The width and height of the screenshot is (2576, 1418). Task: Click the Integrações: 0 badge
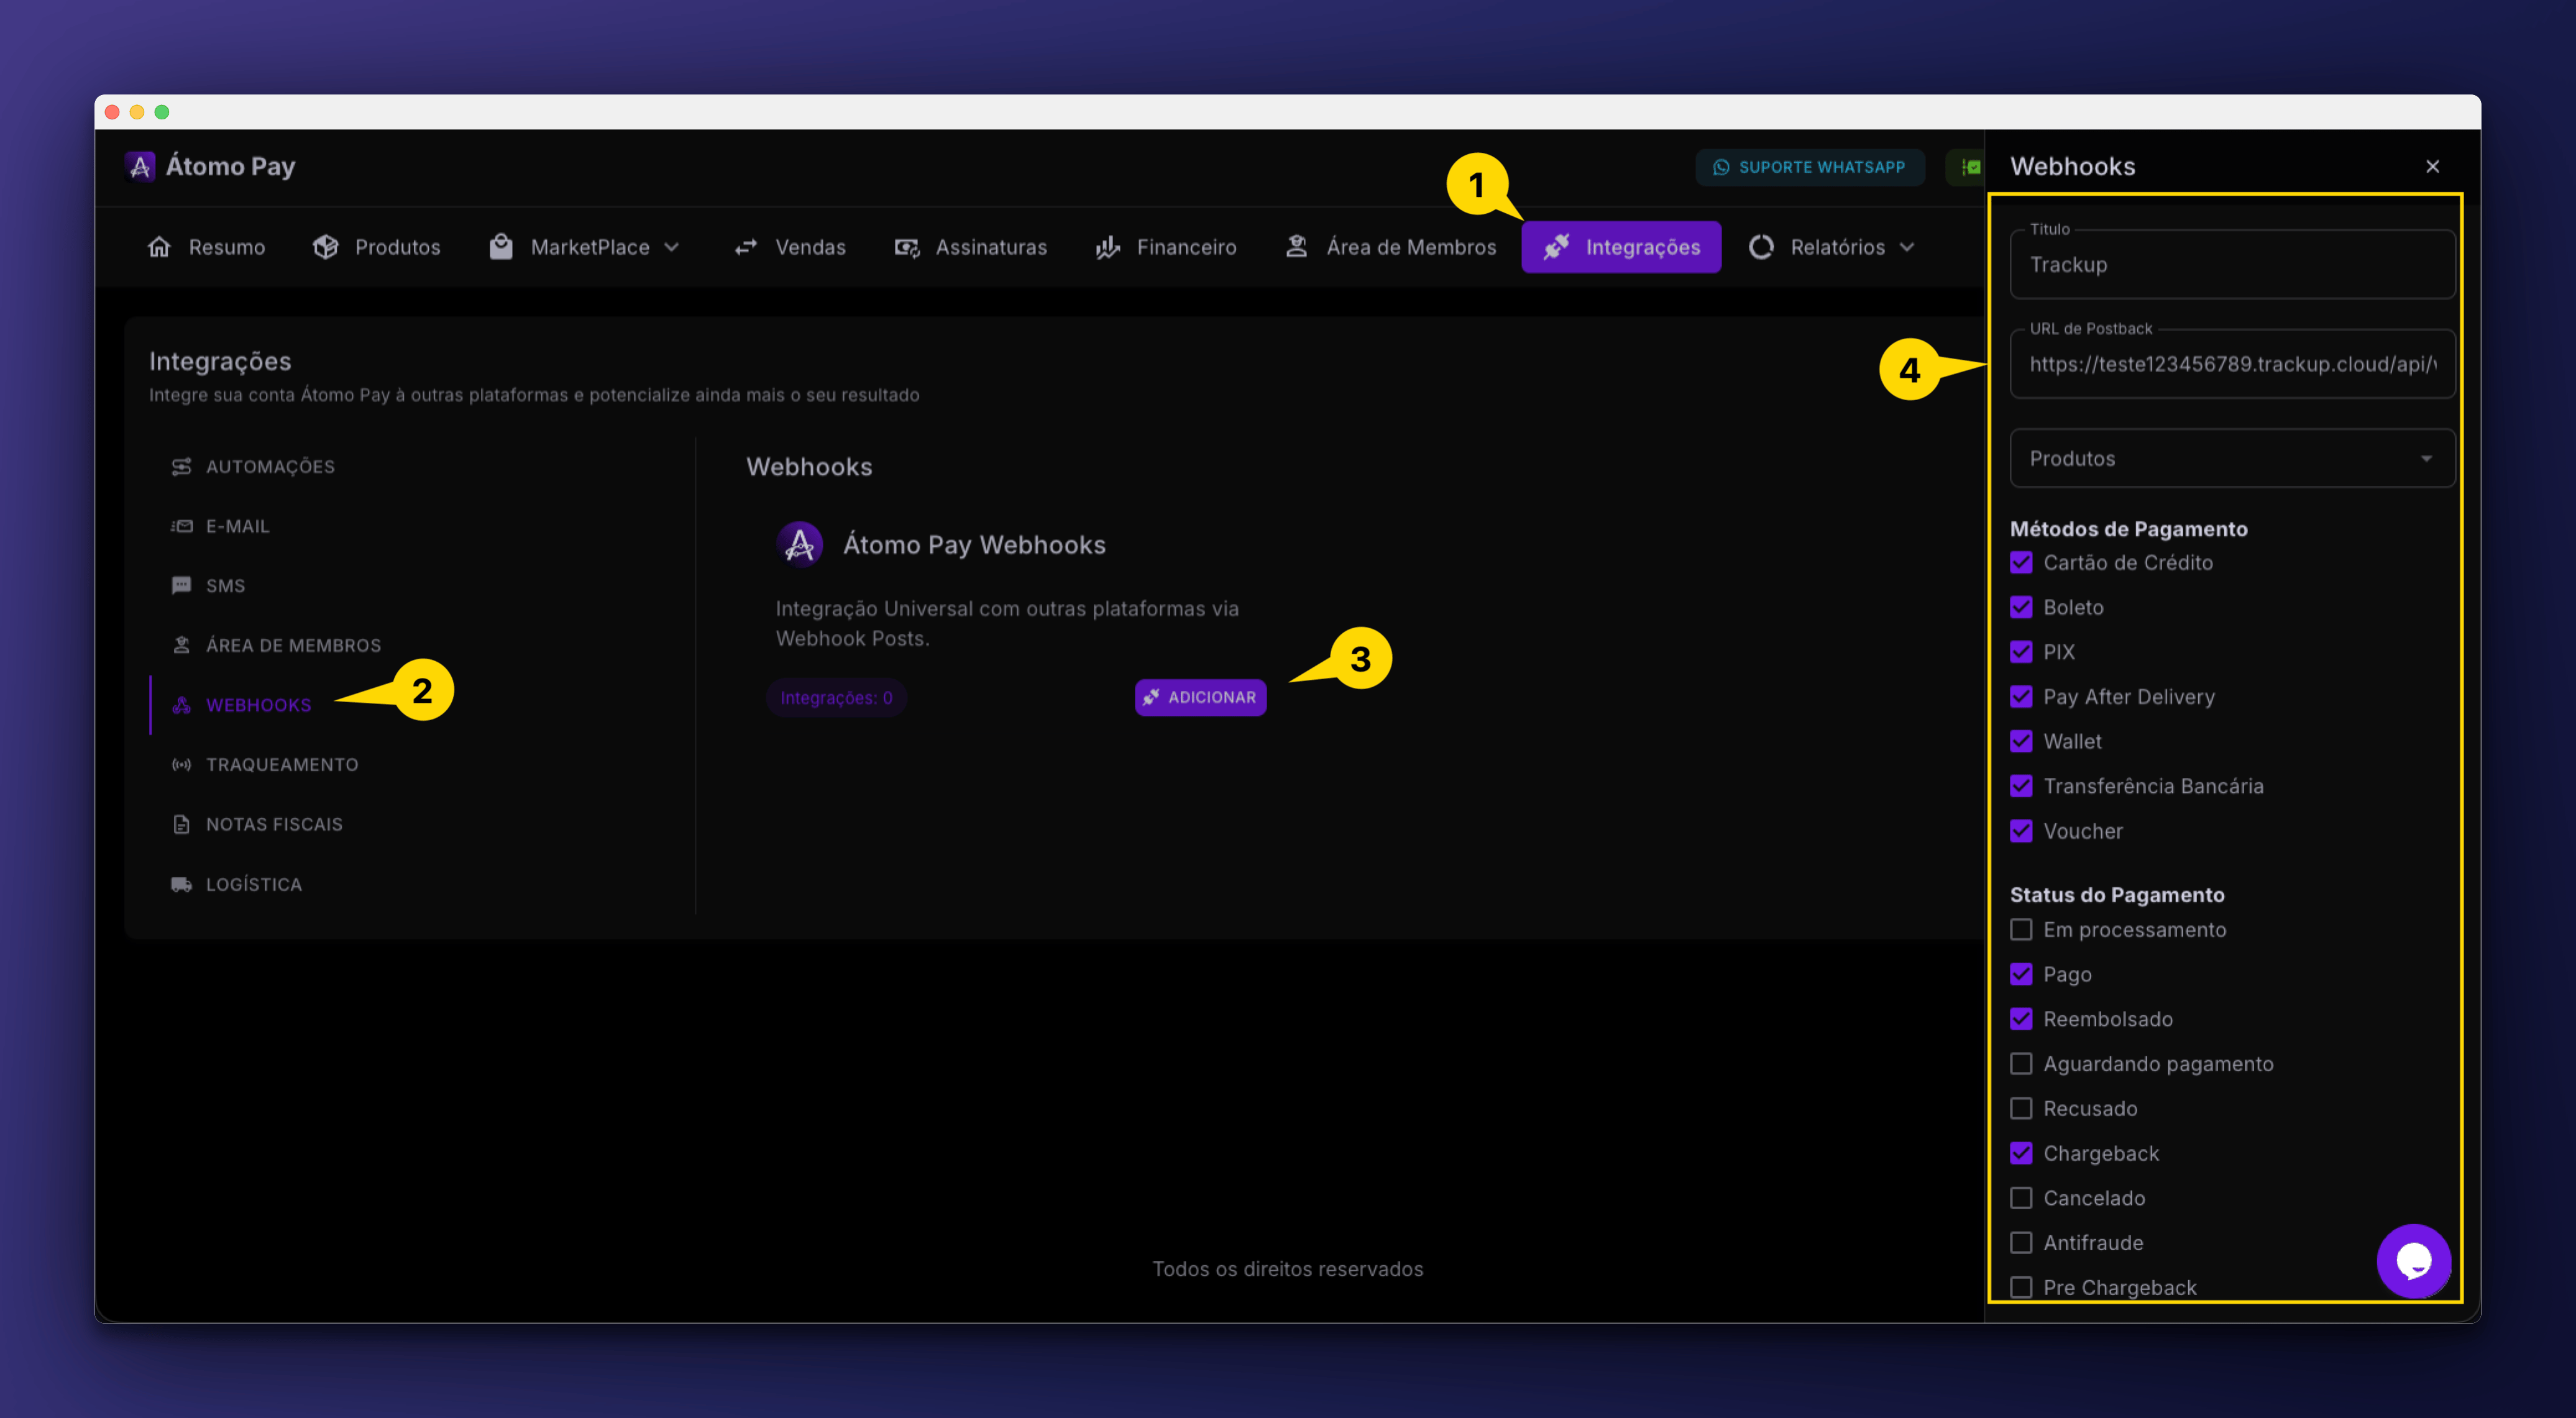[x=836, y=698]
